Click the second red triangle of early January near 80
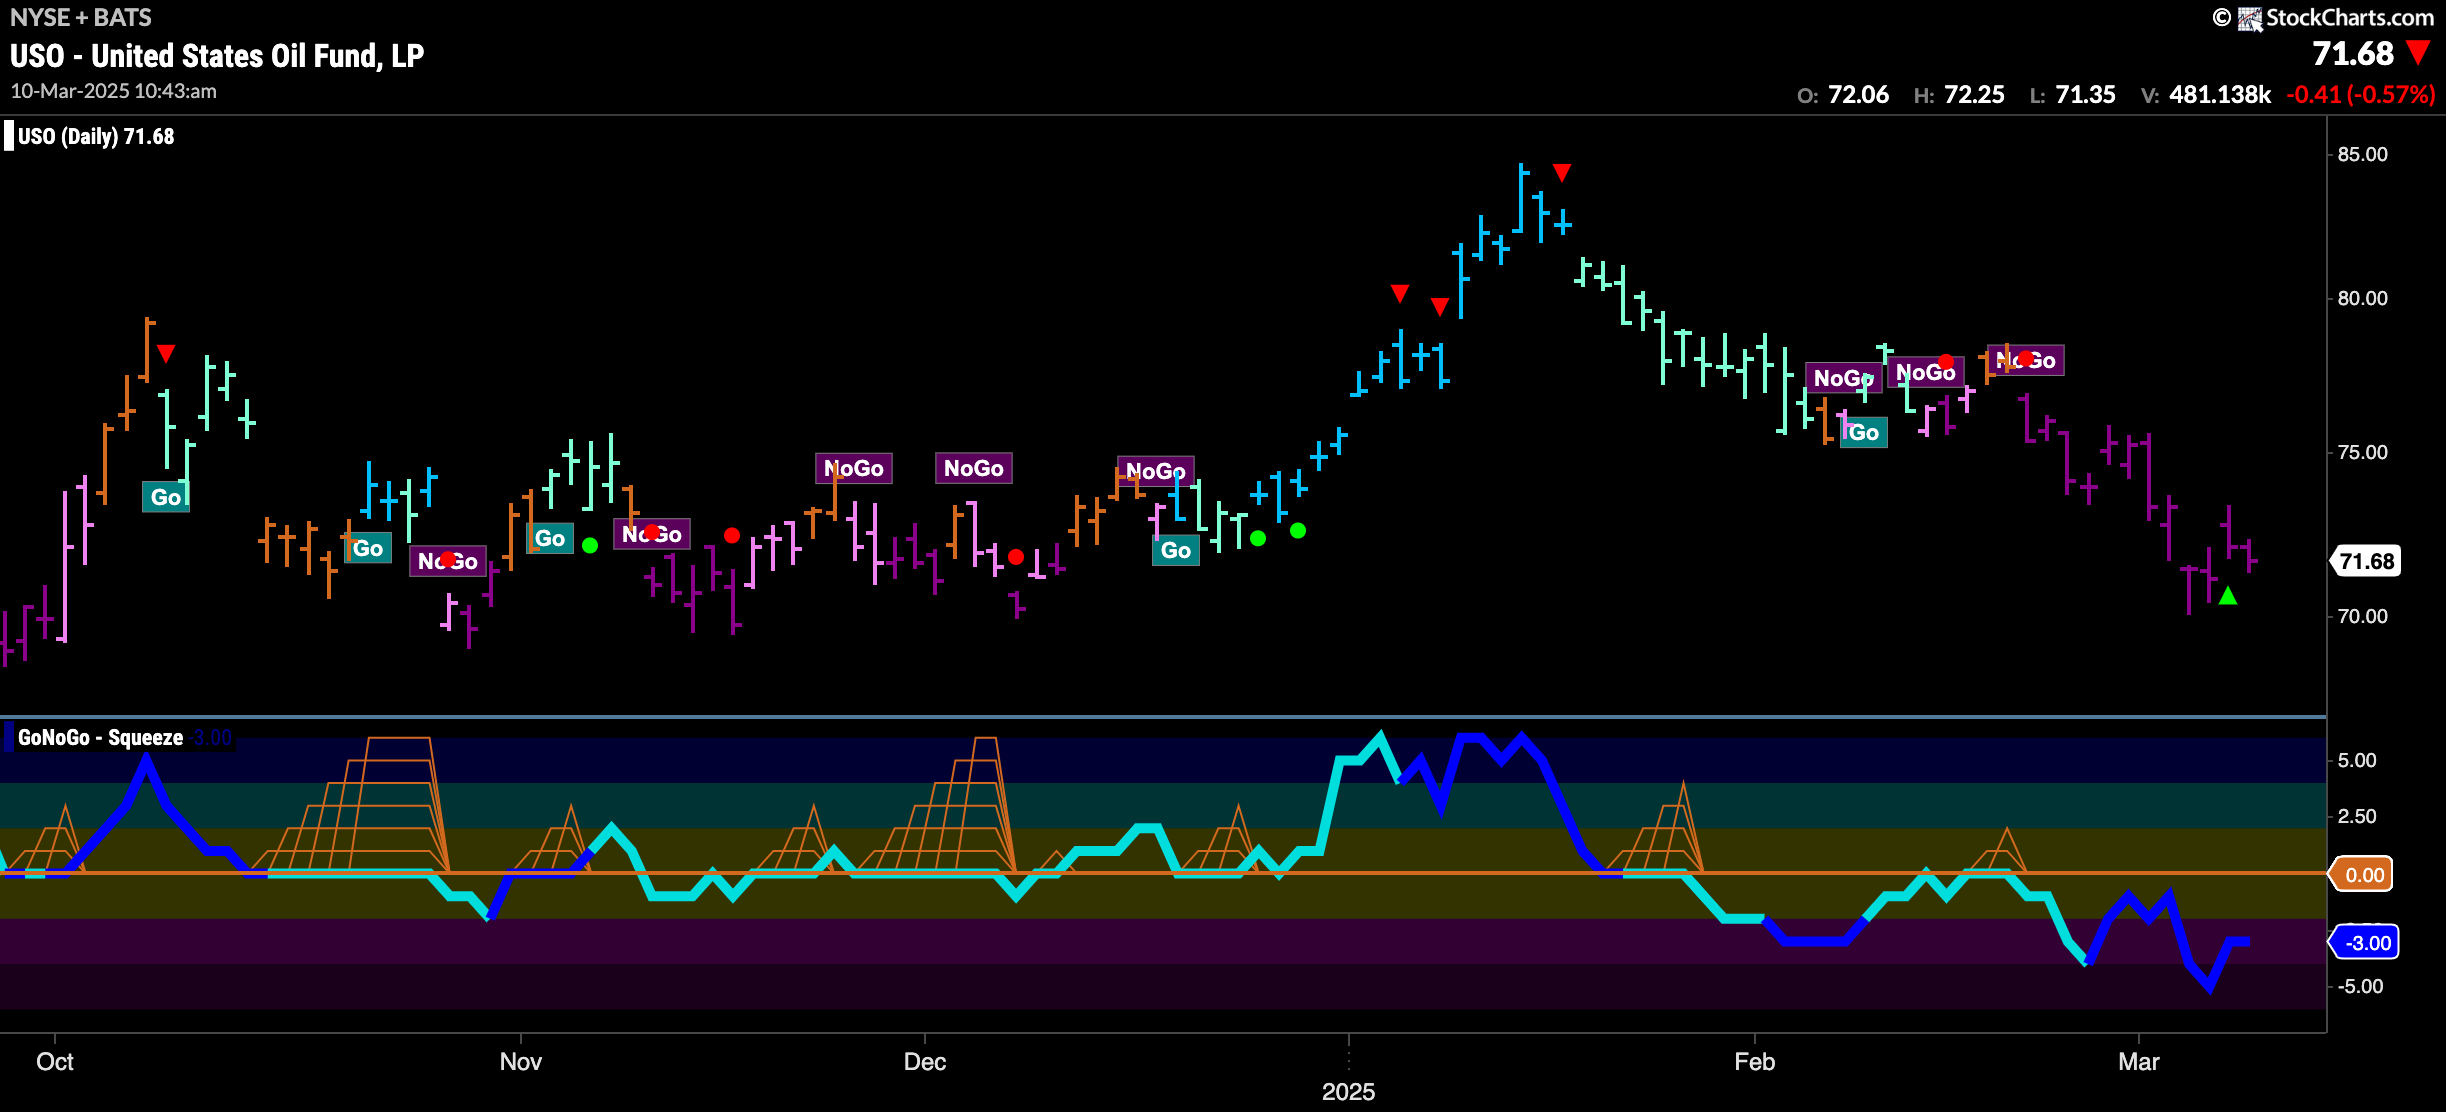This screenshot has width=2446, height=1112. [x=1440, y=306]
